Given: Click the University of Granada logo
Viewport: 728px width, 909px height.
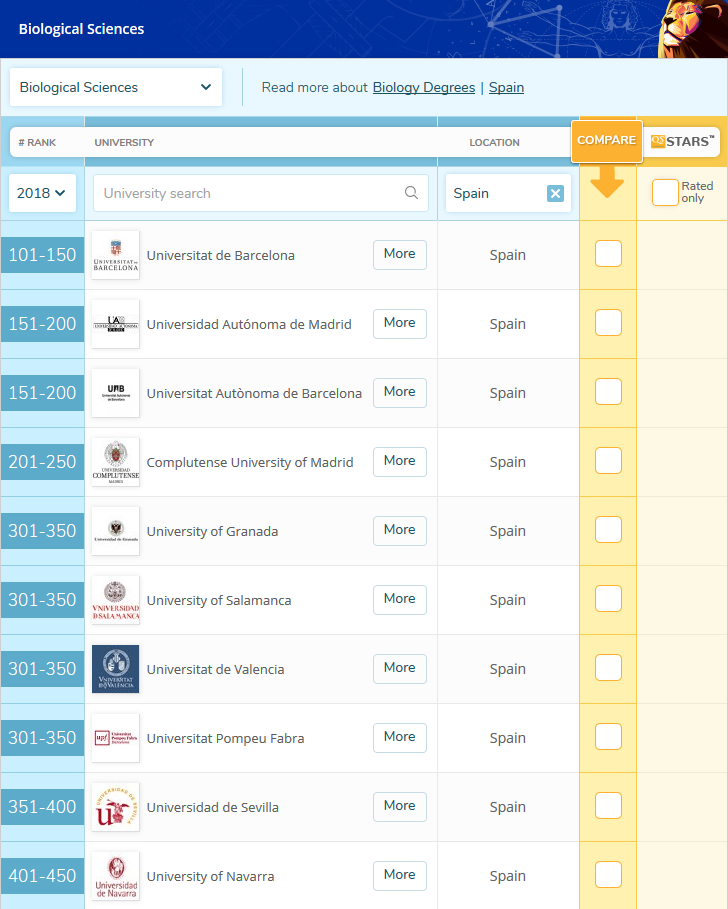Looking at the screenshot, I should coord(115,531).
